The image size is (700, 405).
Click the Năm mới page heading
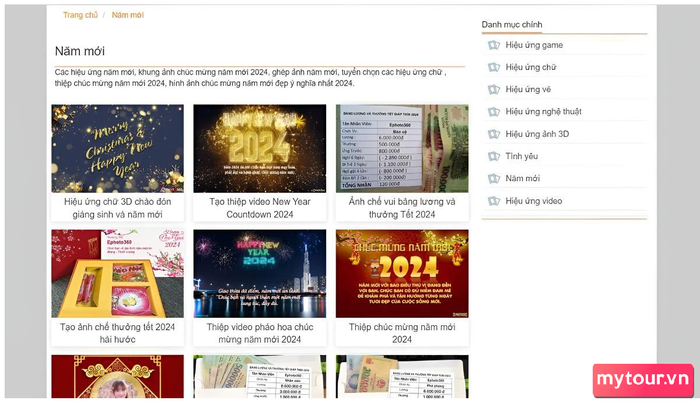pos(80,51)
